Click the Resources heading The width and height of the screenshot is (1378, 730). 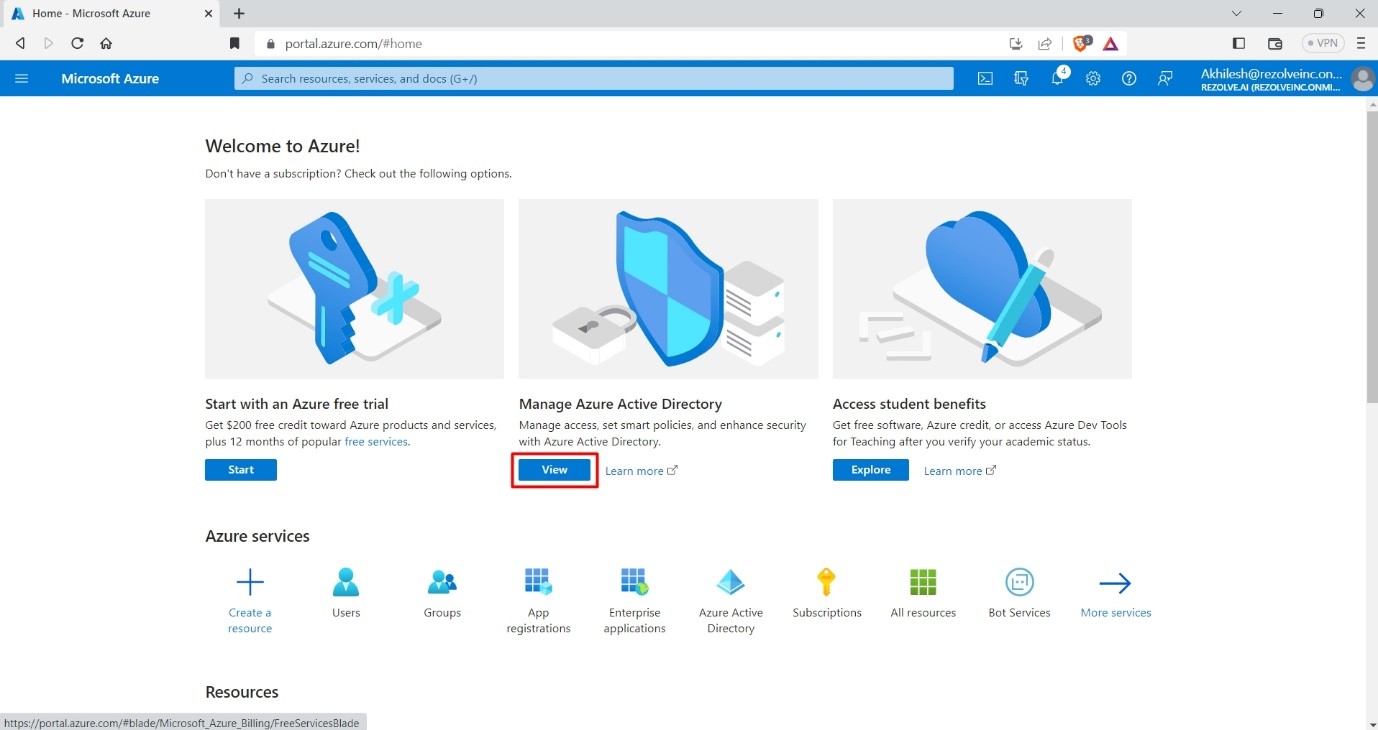tap(242, 692)
